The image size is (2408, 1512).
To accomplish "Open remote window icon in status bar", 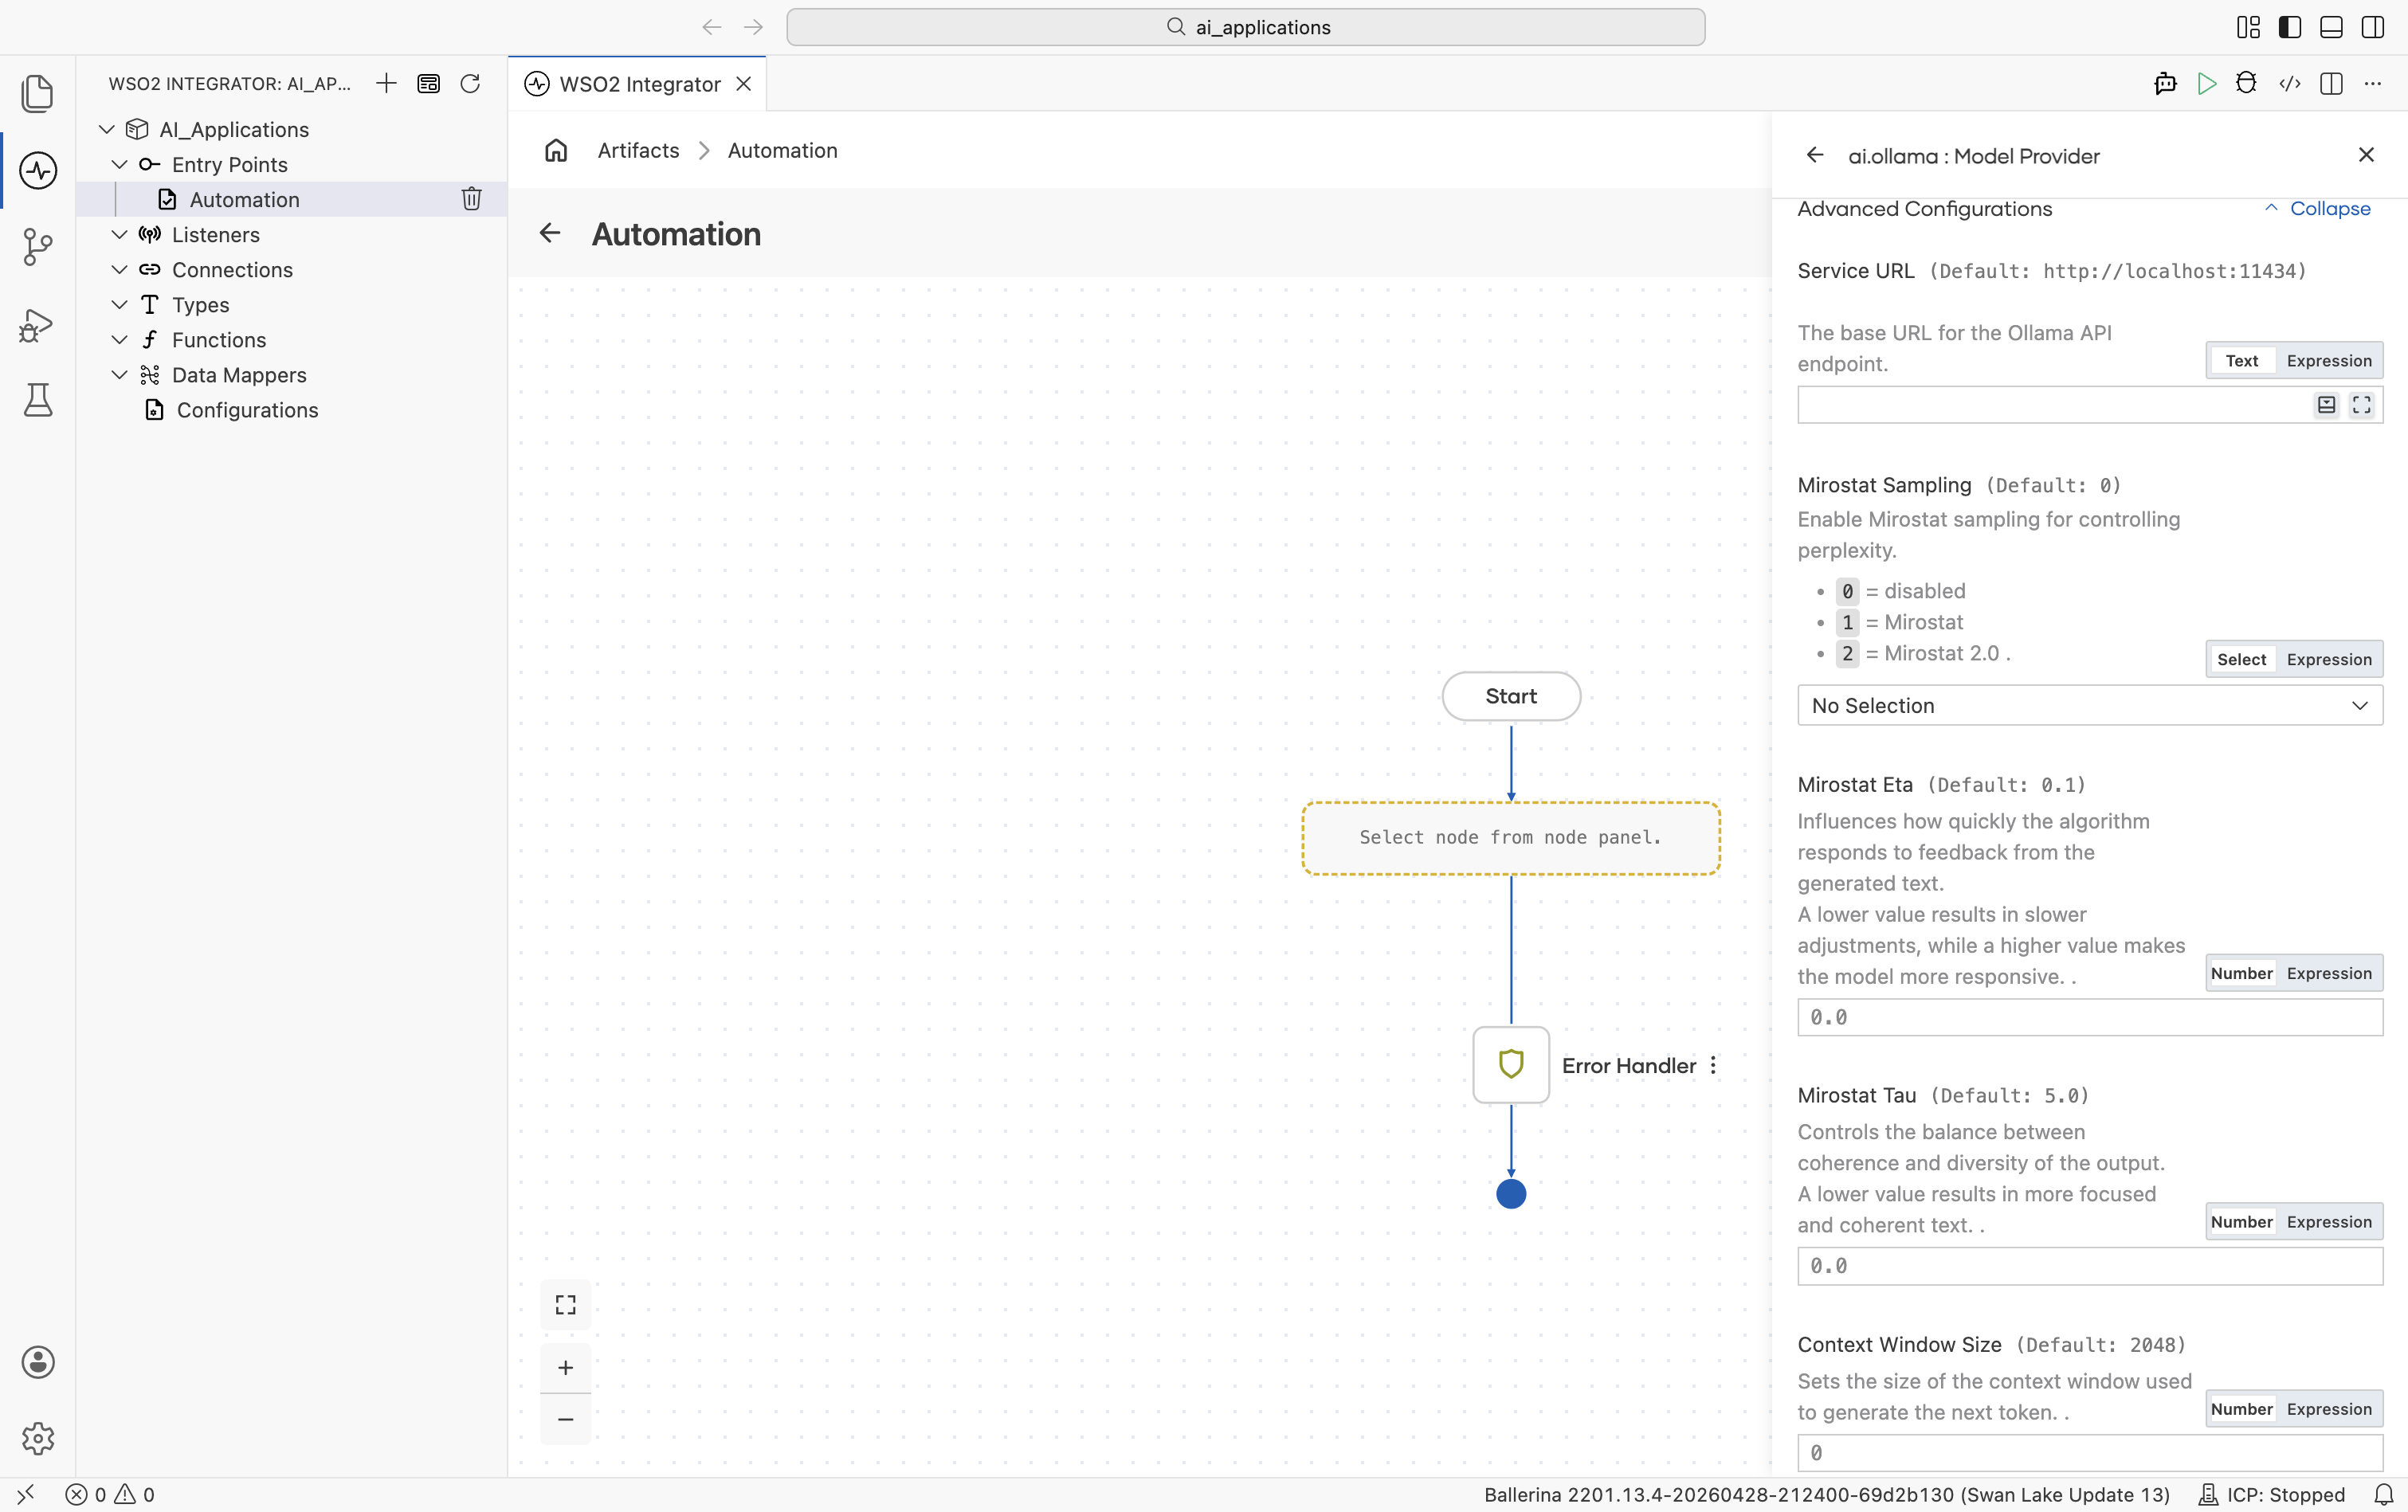I will point(26,1494).
